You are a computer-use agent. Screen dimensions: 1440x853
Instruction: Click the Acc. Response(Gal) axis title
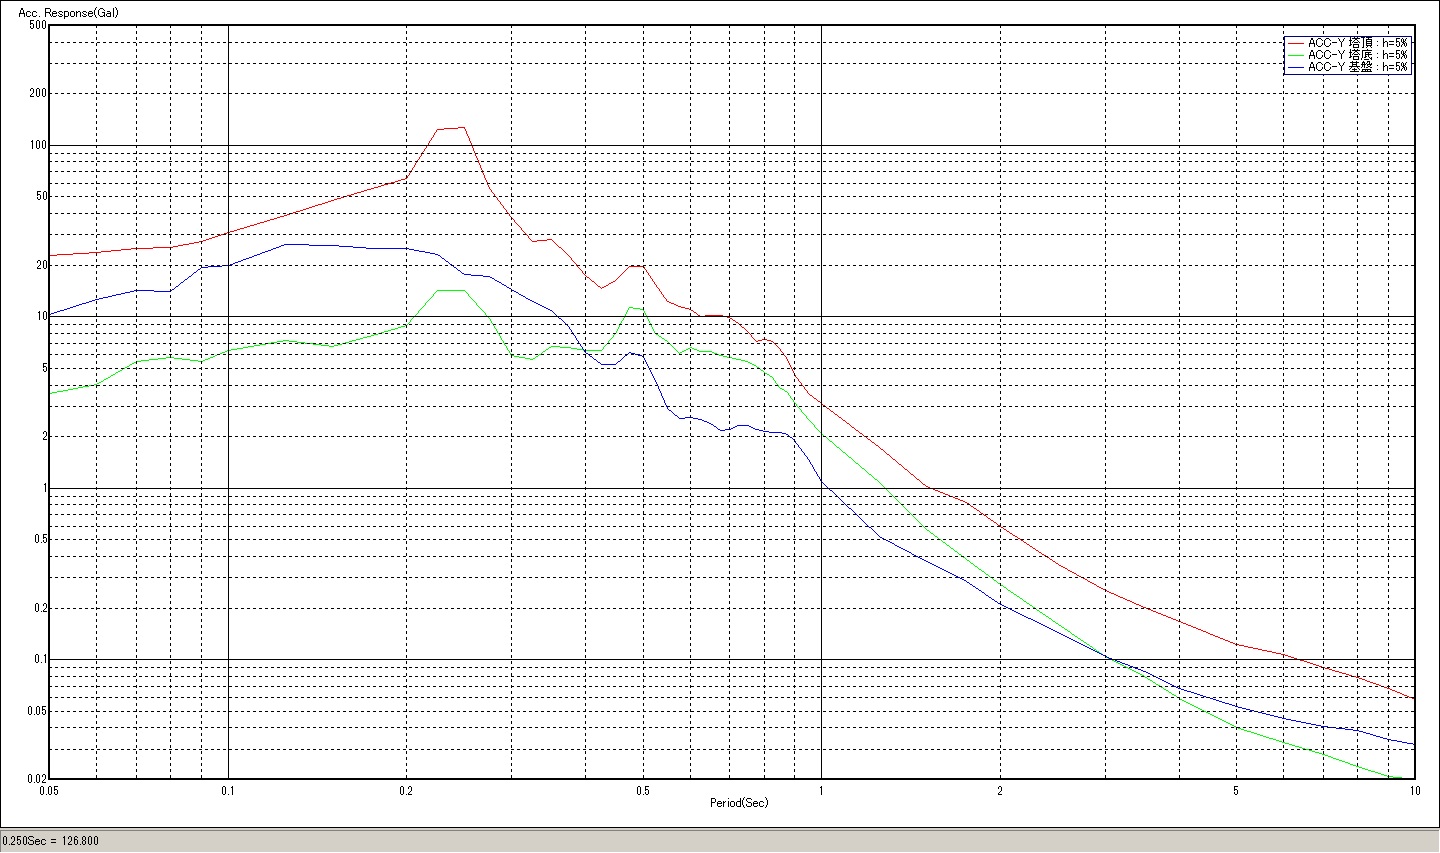point(61,14)
